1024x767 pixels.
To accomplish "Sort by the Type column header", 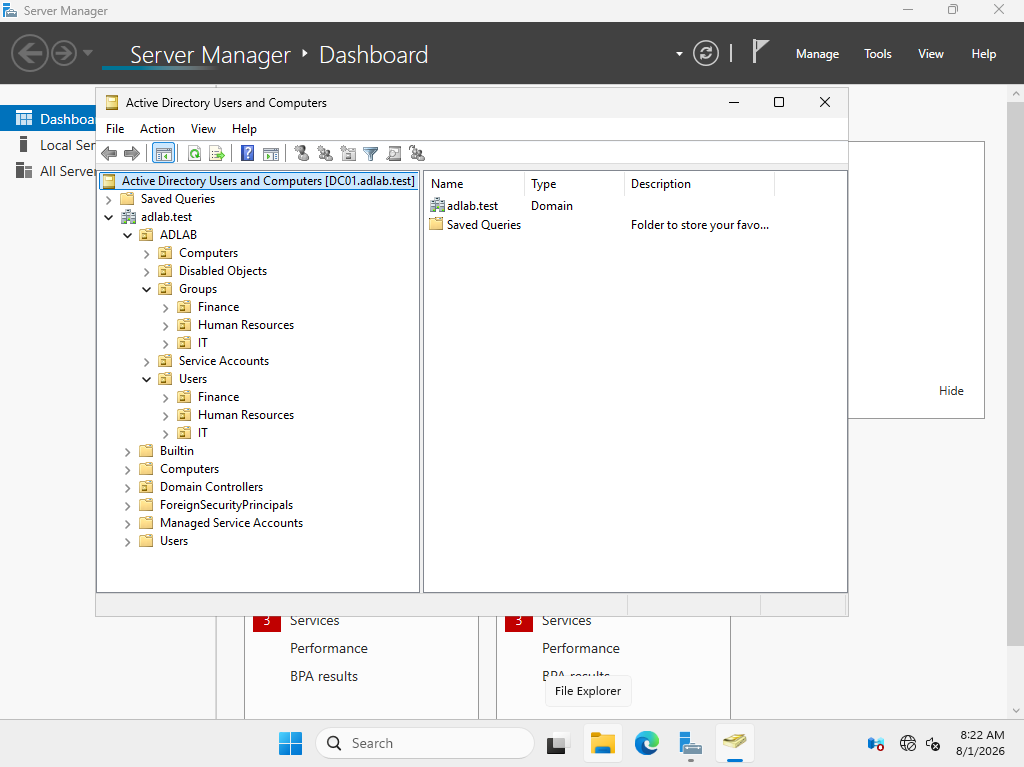I will point(574,184).
